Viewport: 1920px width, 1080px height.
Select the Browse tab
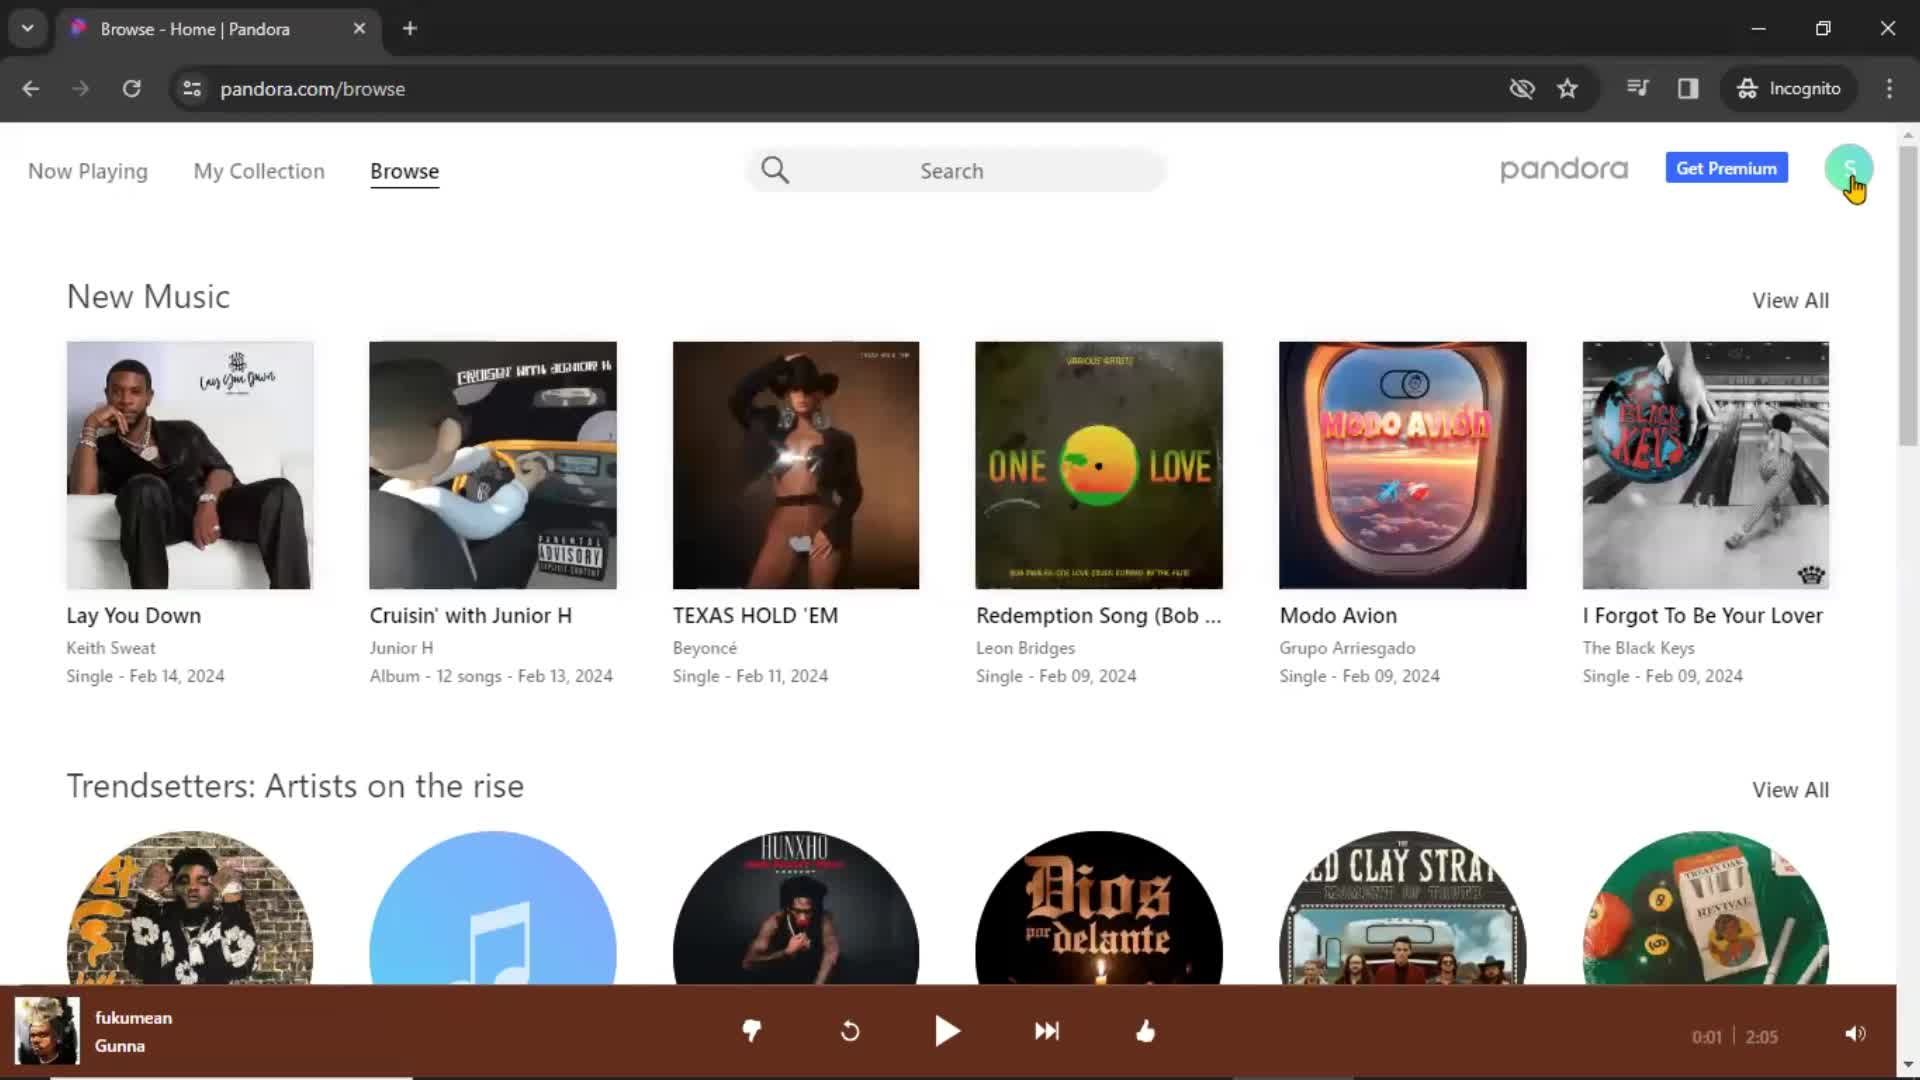pos(405,170)
